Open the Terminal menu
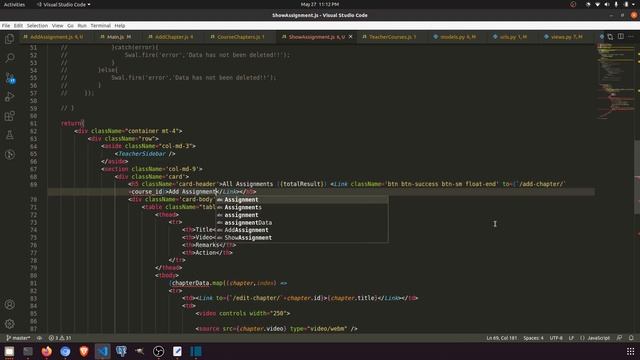This screenshot has width=640, height=360. coord(100,25)
